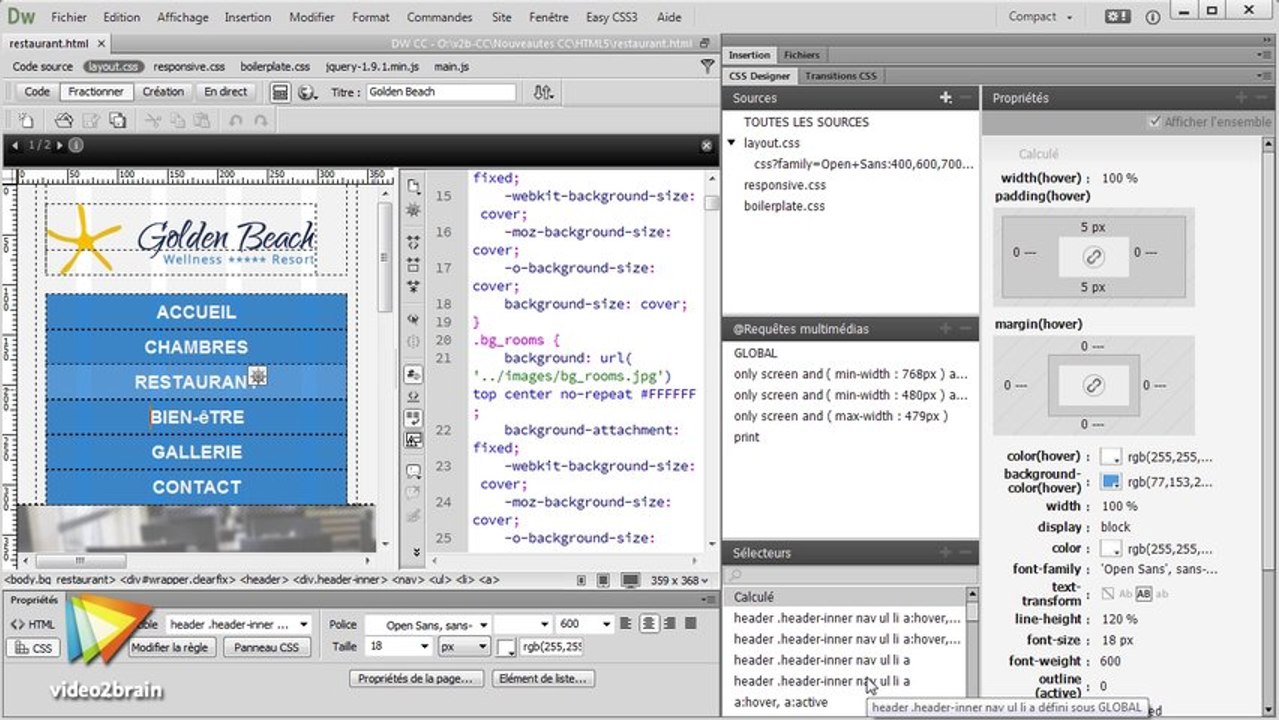Click align right icon in Propriétés panel
This screenshot has height=720, width=1279.
click(x=669, y=623)
